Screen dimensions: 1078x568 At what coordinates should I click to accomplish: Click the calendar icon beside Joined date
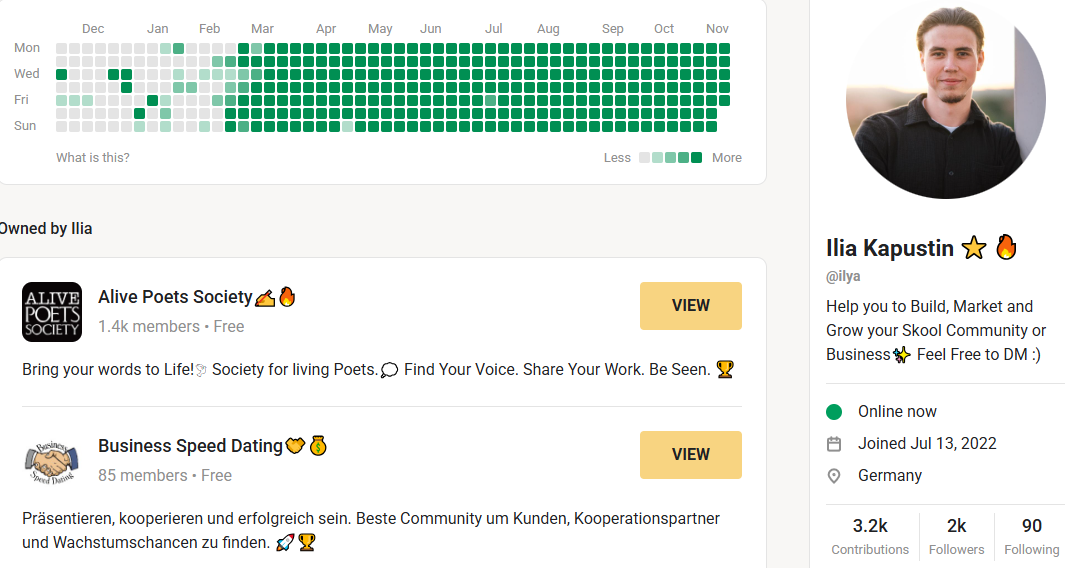tap(834, 444)
